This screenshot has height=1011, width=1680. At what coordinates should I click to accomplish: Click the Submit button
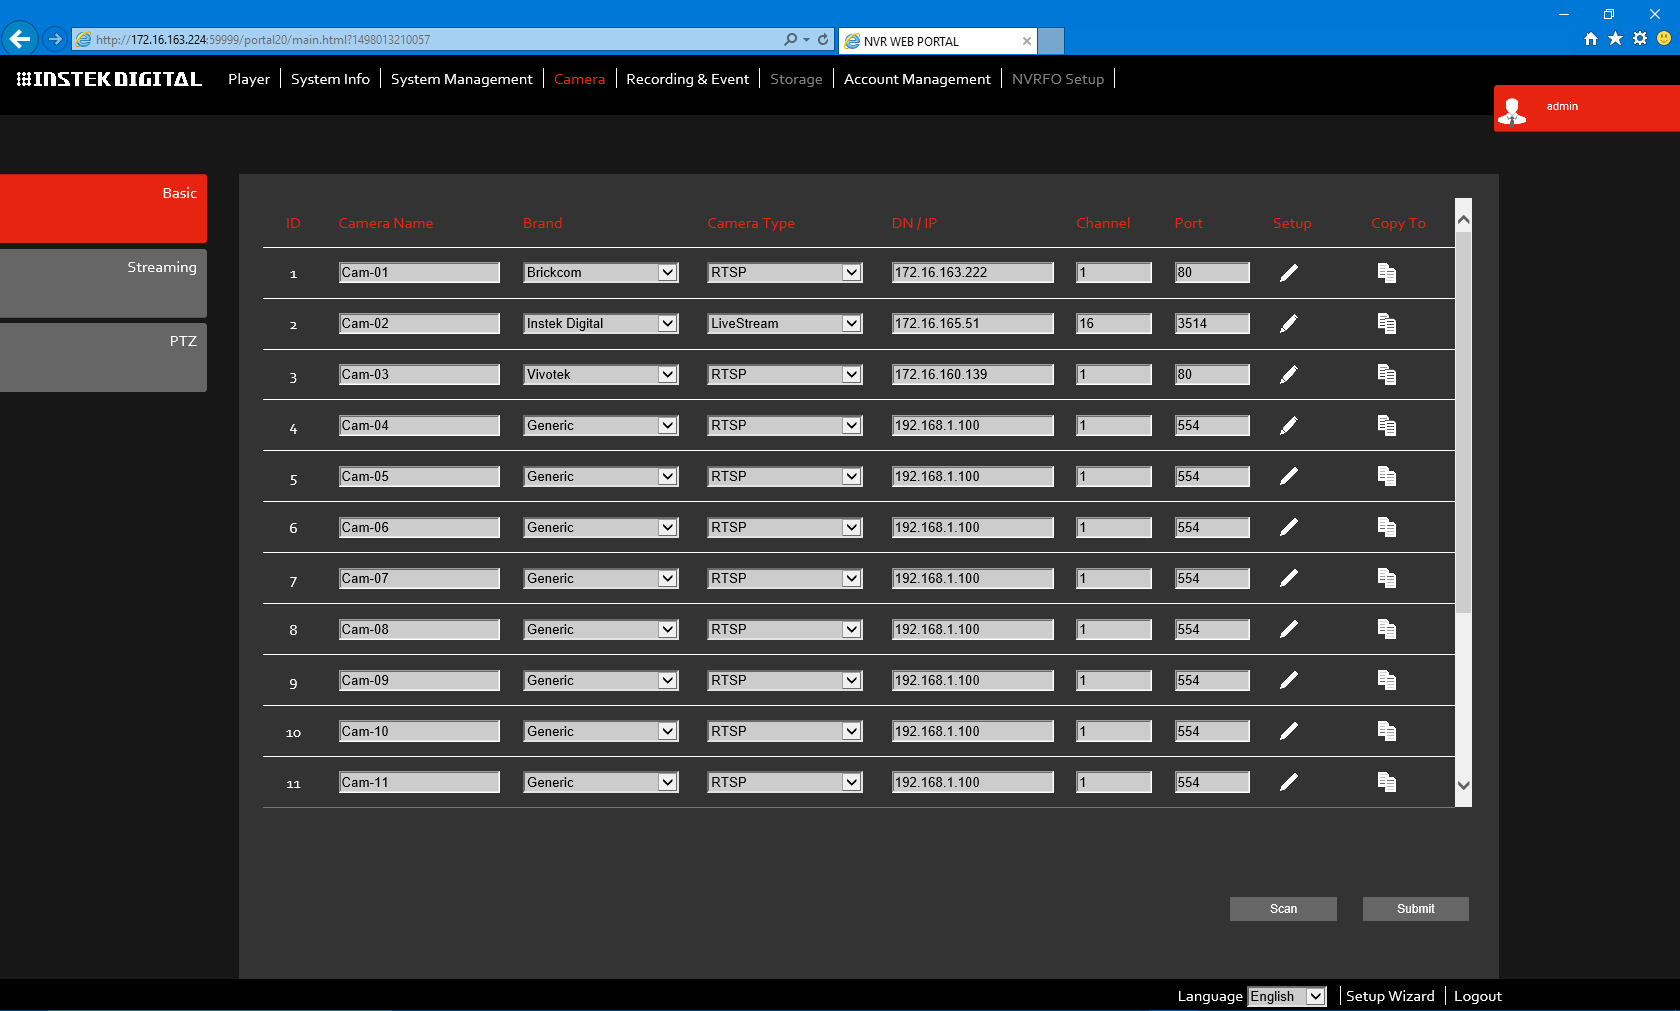[x=1415, y=909]
